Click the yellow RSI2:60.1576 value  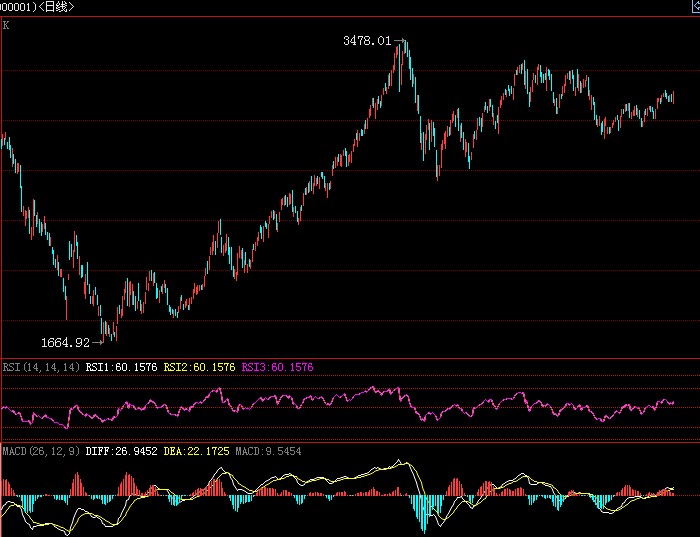pos(199,367)
